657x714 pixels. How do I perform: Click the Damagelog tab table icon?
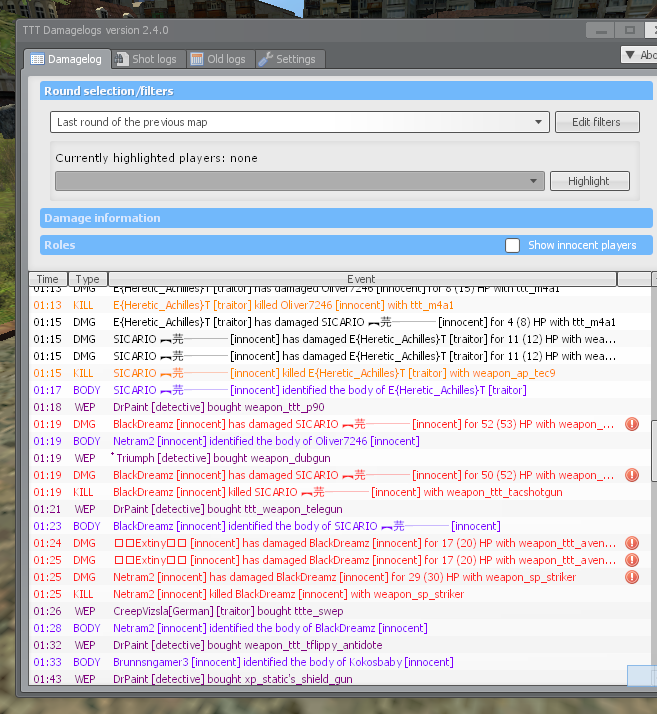click(37, 60)
